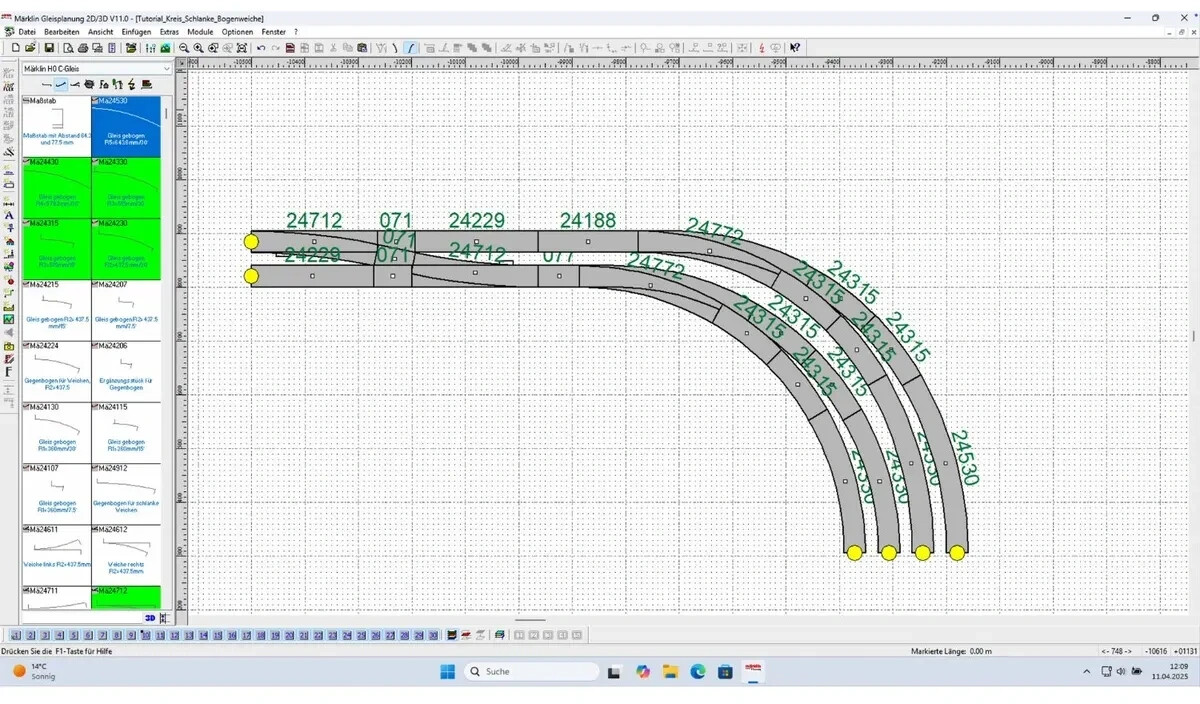Open the Ansicht menu
This screenshot has height=704, width=1200.
pyautogui.click(x=100, y=32)
